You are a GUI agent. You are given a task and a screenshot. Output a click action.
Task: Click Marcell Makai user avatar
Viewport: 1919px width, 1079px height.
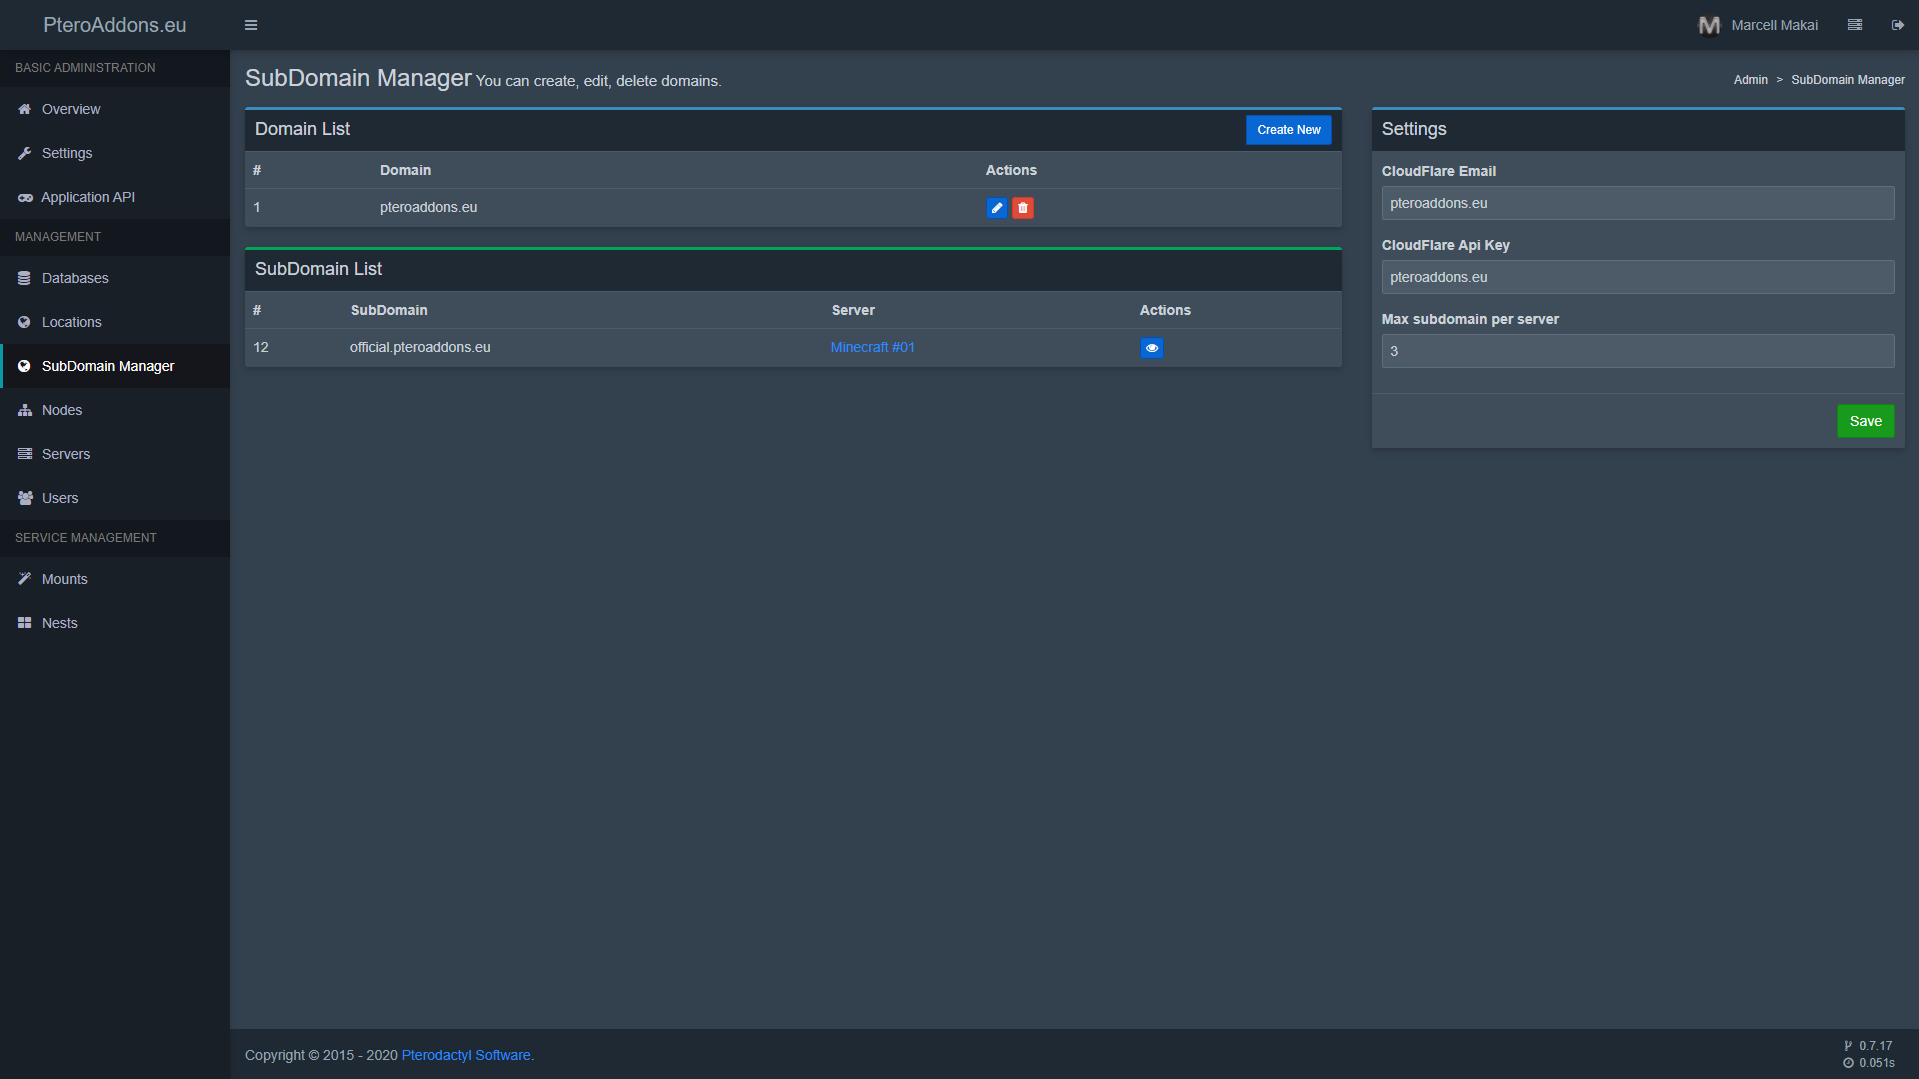click(1709, 25)
